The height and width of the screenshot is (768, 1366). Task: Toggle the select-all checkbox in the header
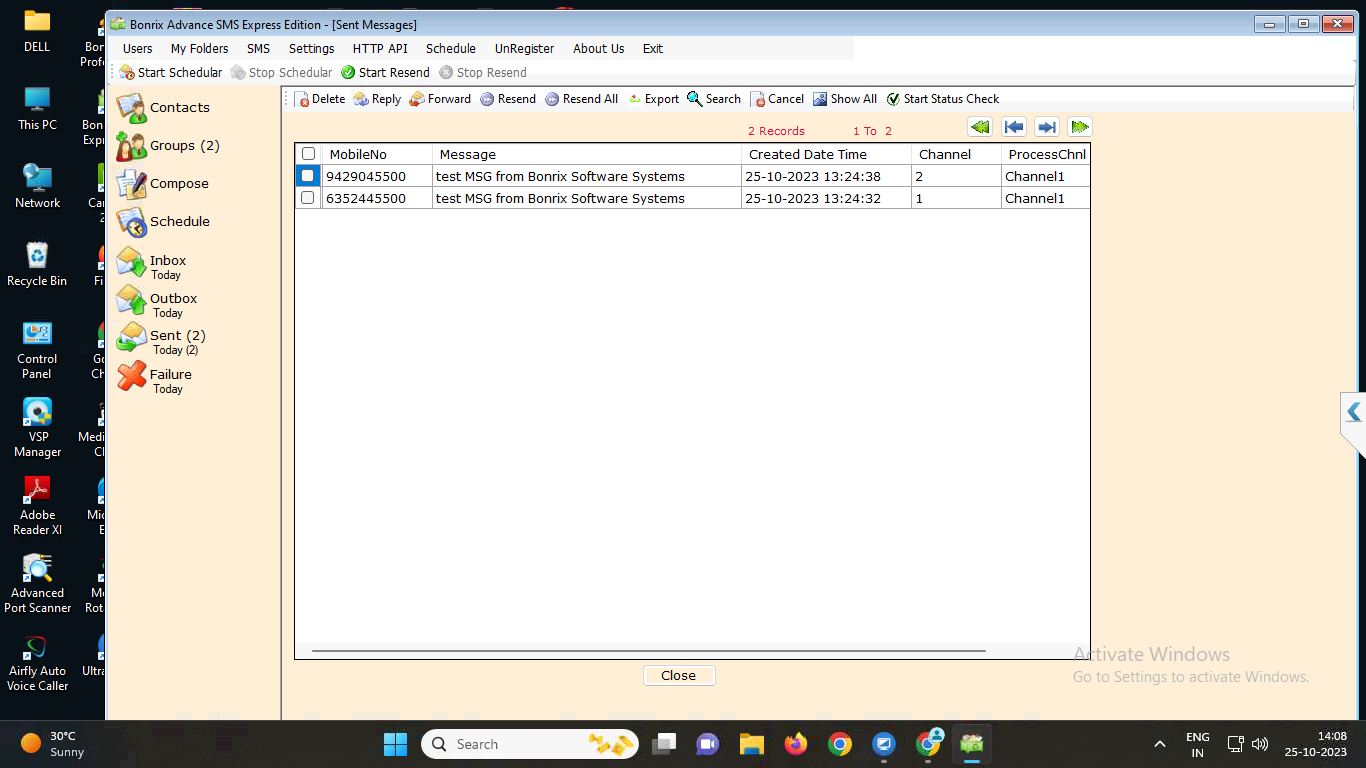[309, 154]
